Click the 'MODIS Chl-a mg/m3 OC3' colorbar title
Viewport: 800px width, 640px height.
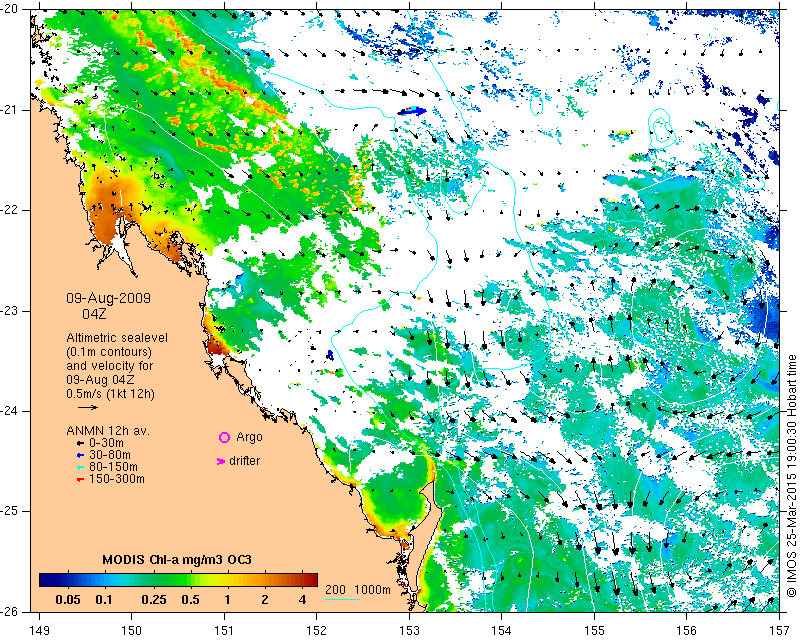177,560
